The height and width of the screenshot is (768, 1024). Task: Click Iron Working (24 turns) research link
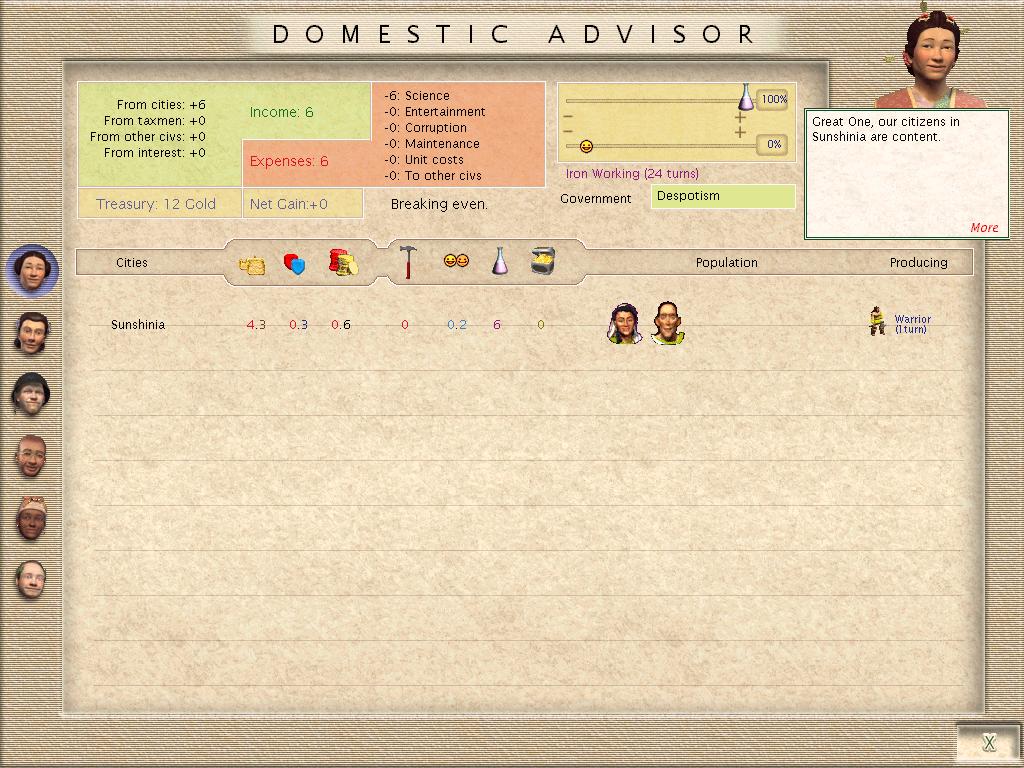632,174
